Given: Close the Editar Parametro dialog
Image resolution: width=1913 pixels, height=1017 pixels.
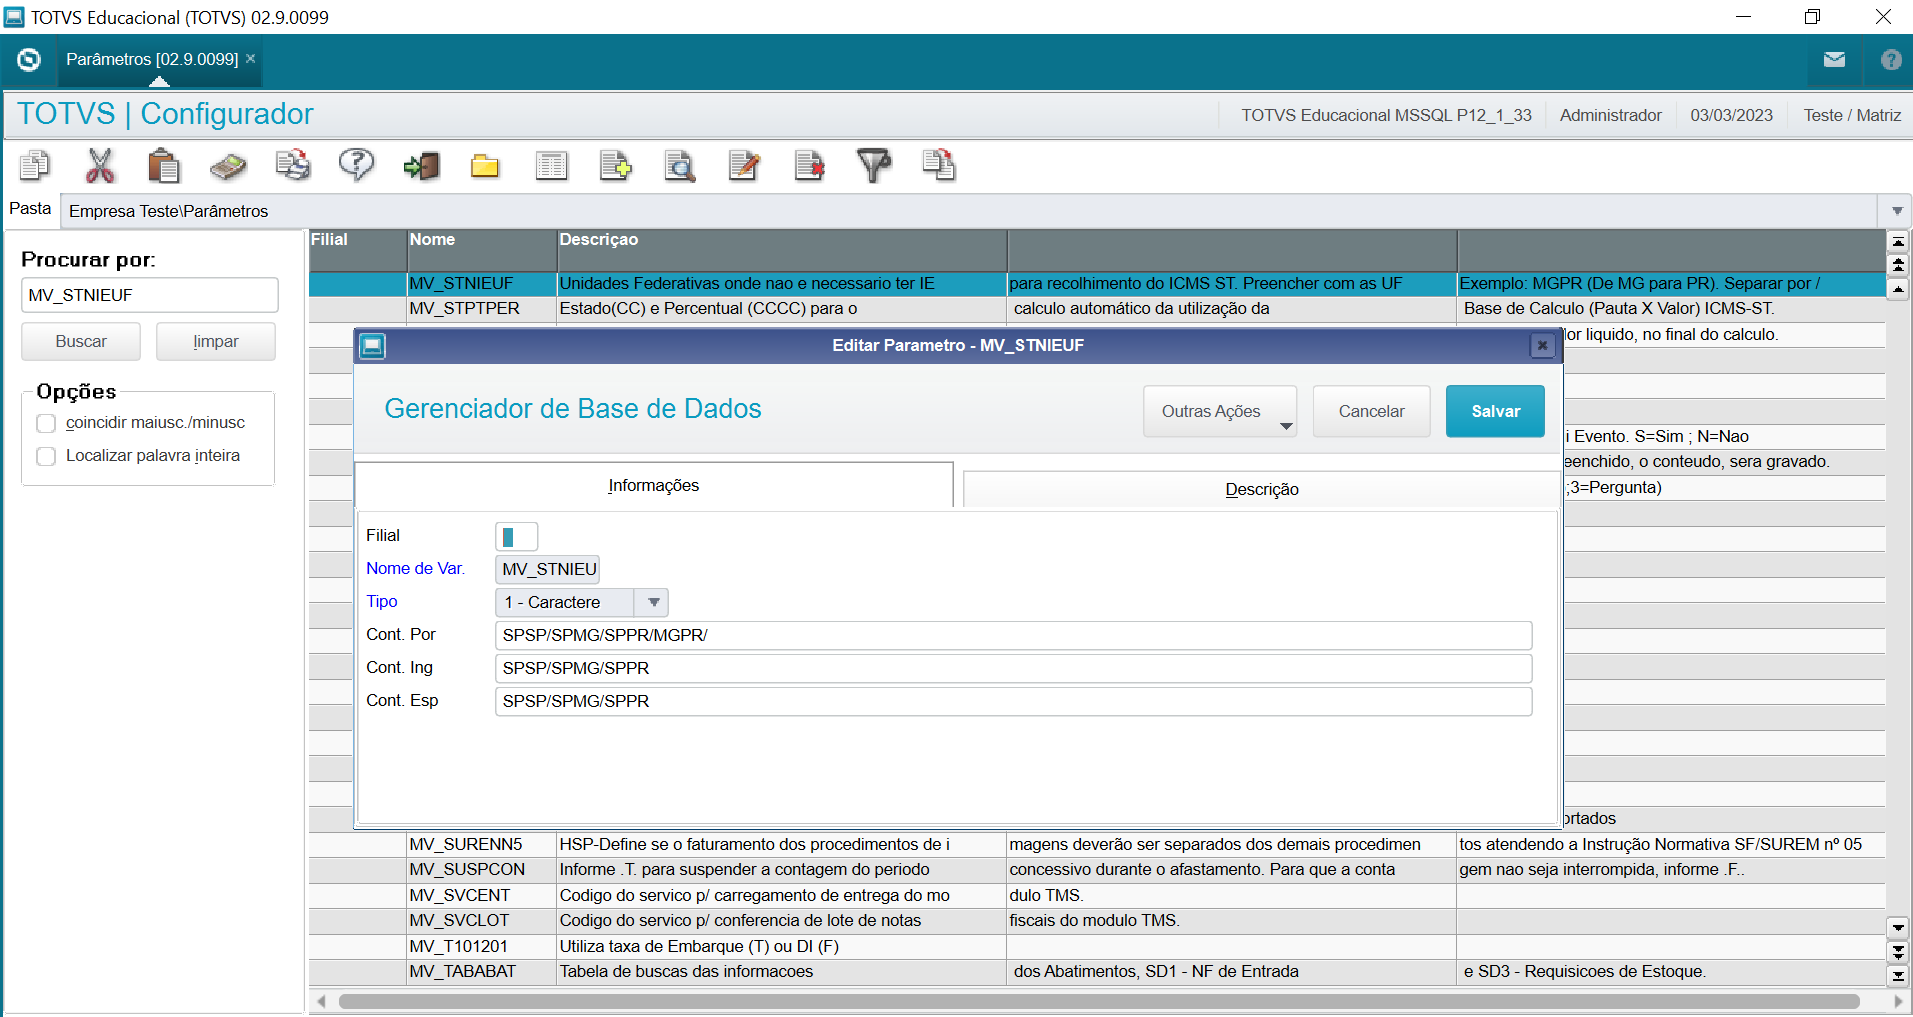Looking at the screenshot, I should (1542, 345).
